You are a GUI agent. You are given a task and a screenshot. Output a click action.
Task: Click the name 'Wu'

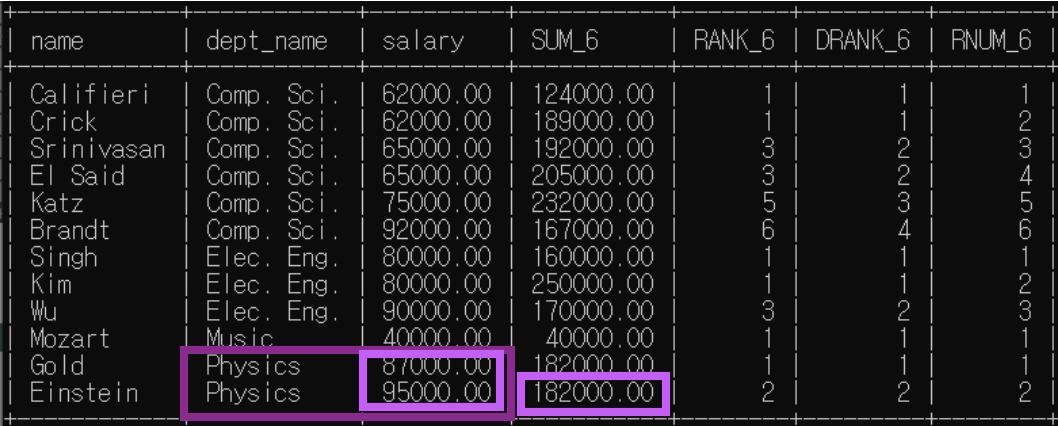click(43, 311)
